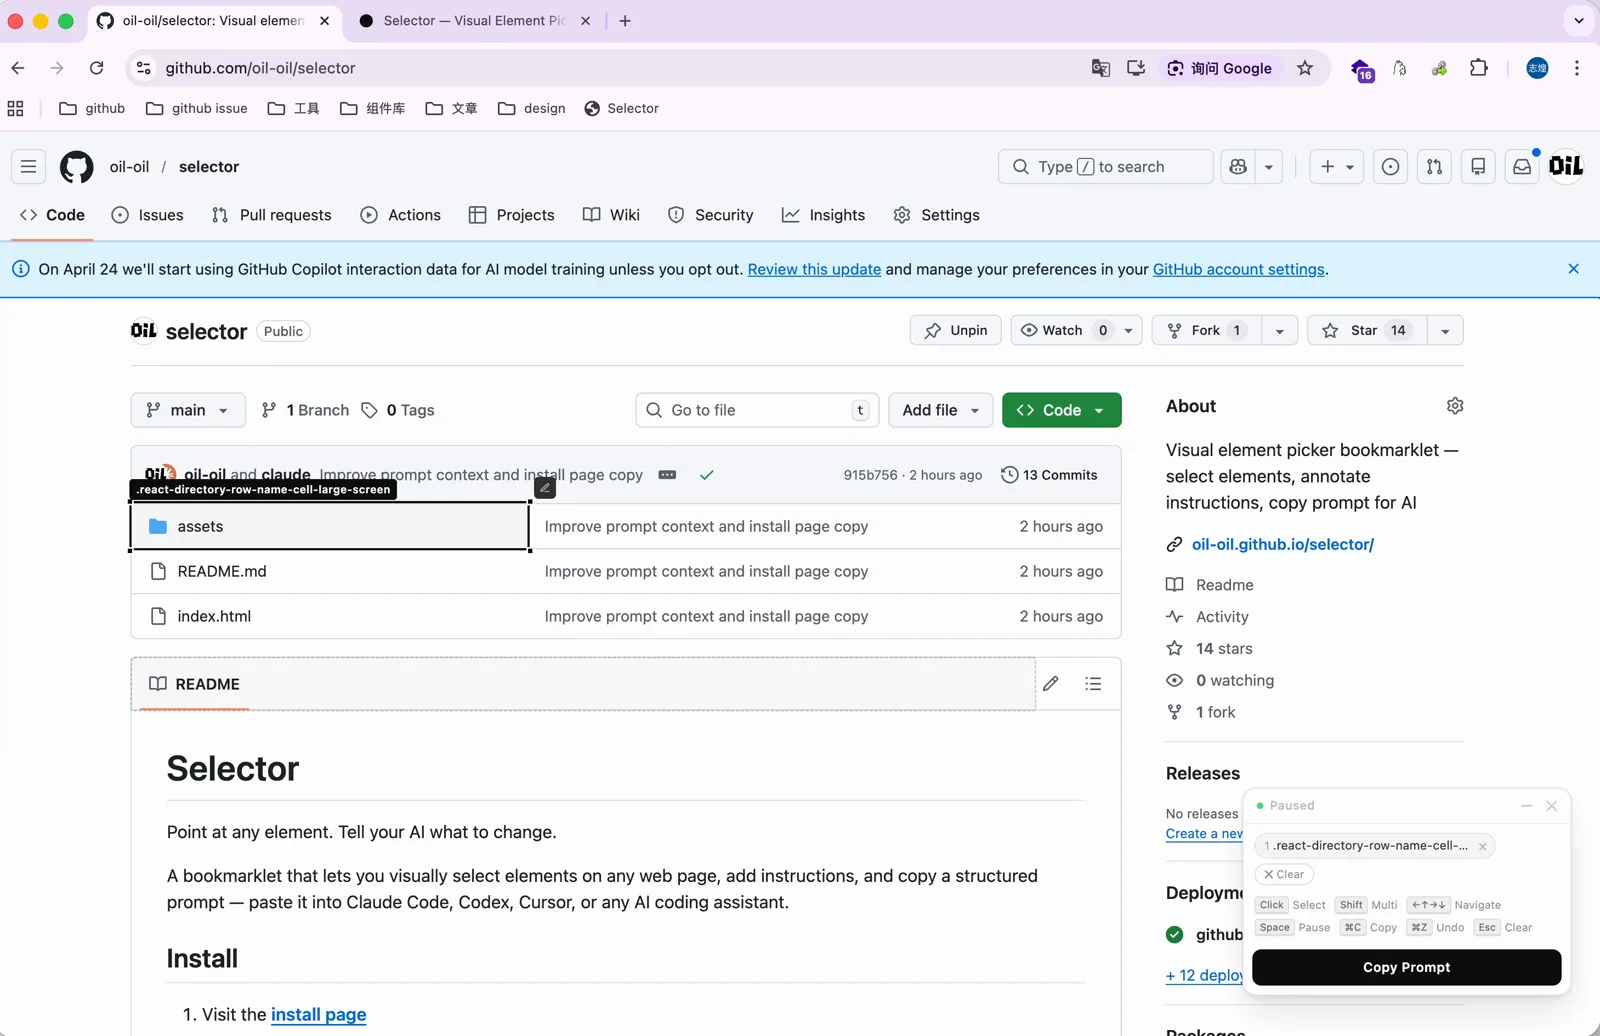Switch to the Issues tab

[x=147, y=215]
